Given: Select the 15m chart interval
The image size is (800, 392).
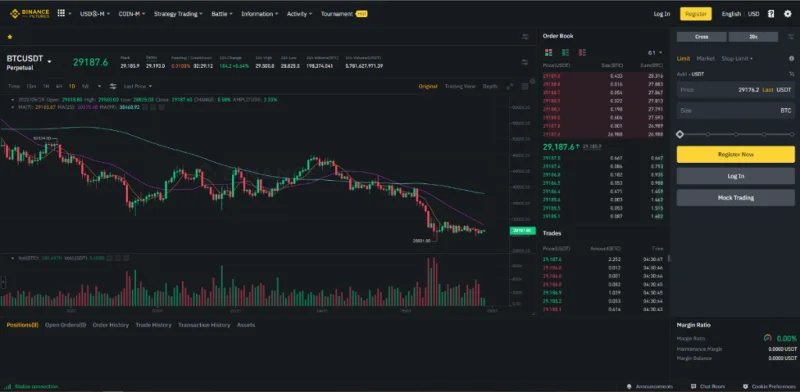Looking at the screenshot, I should (32, 86).
